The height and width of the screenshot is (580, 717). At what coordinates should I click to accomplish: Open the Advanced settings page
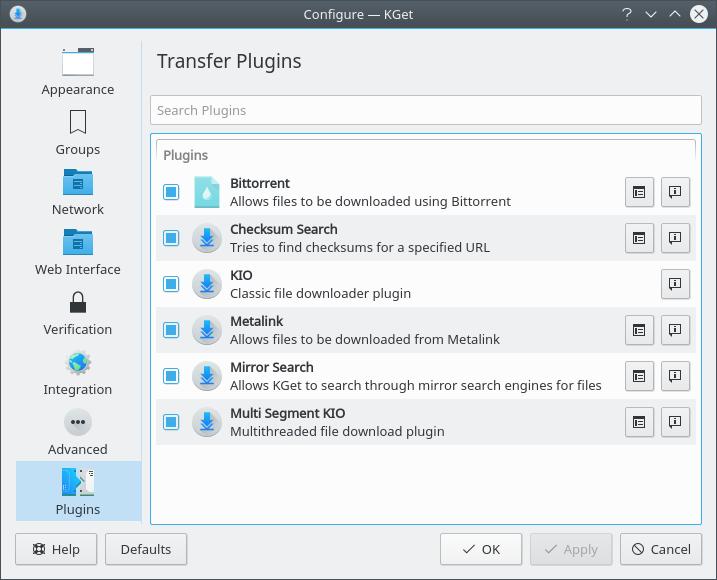click(x=78, y=431)
